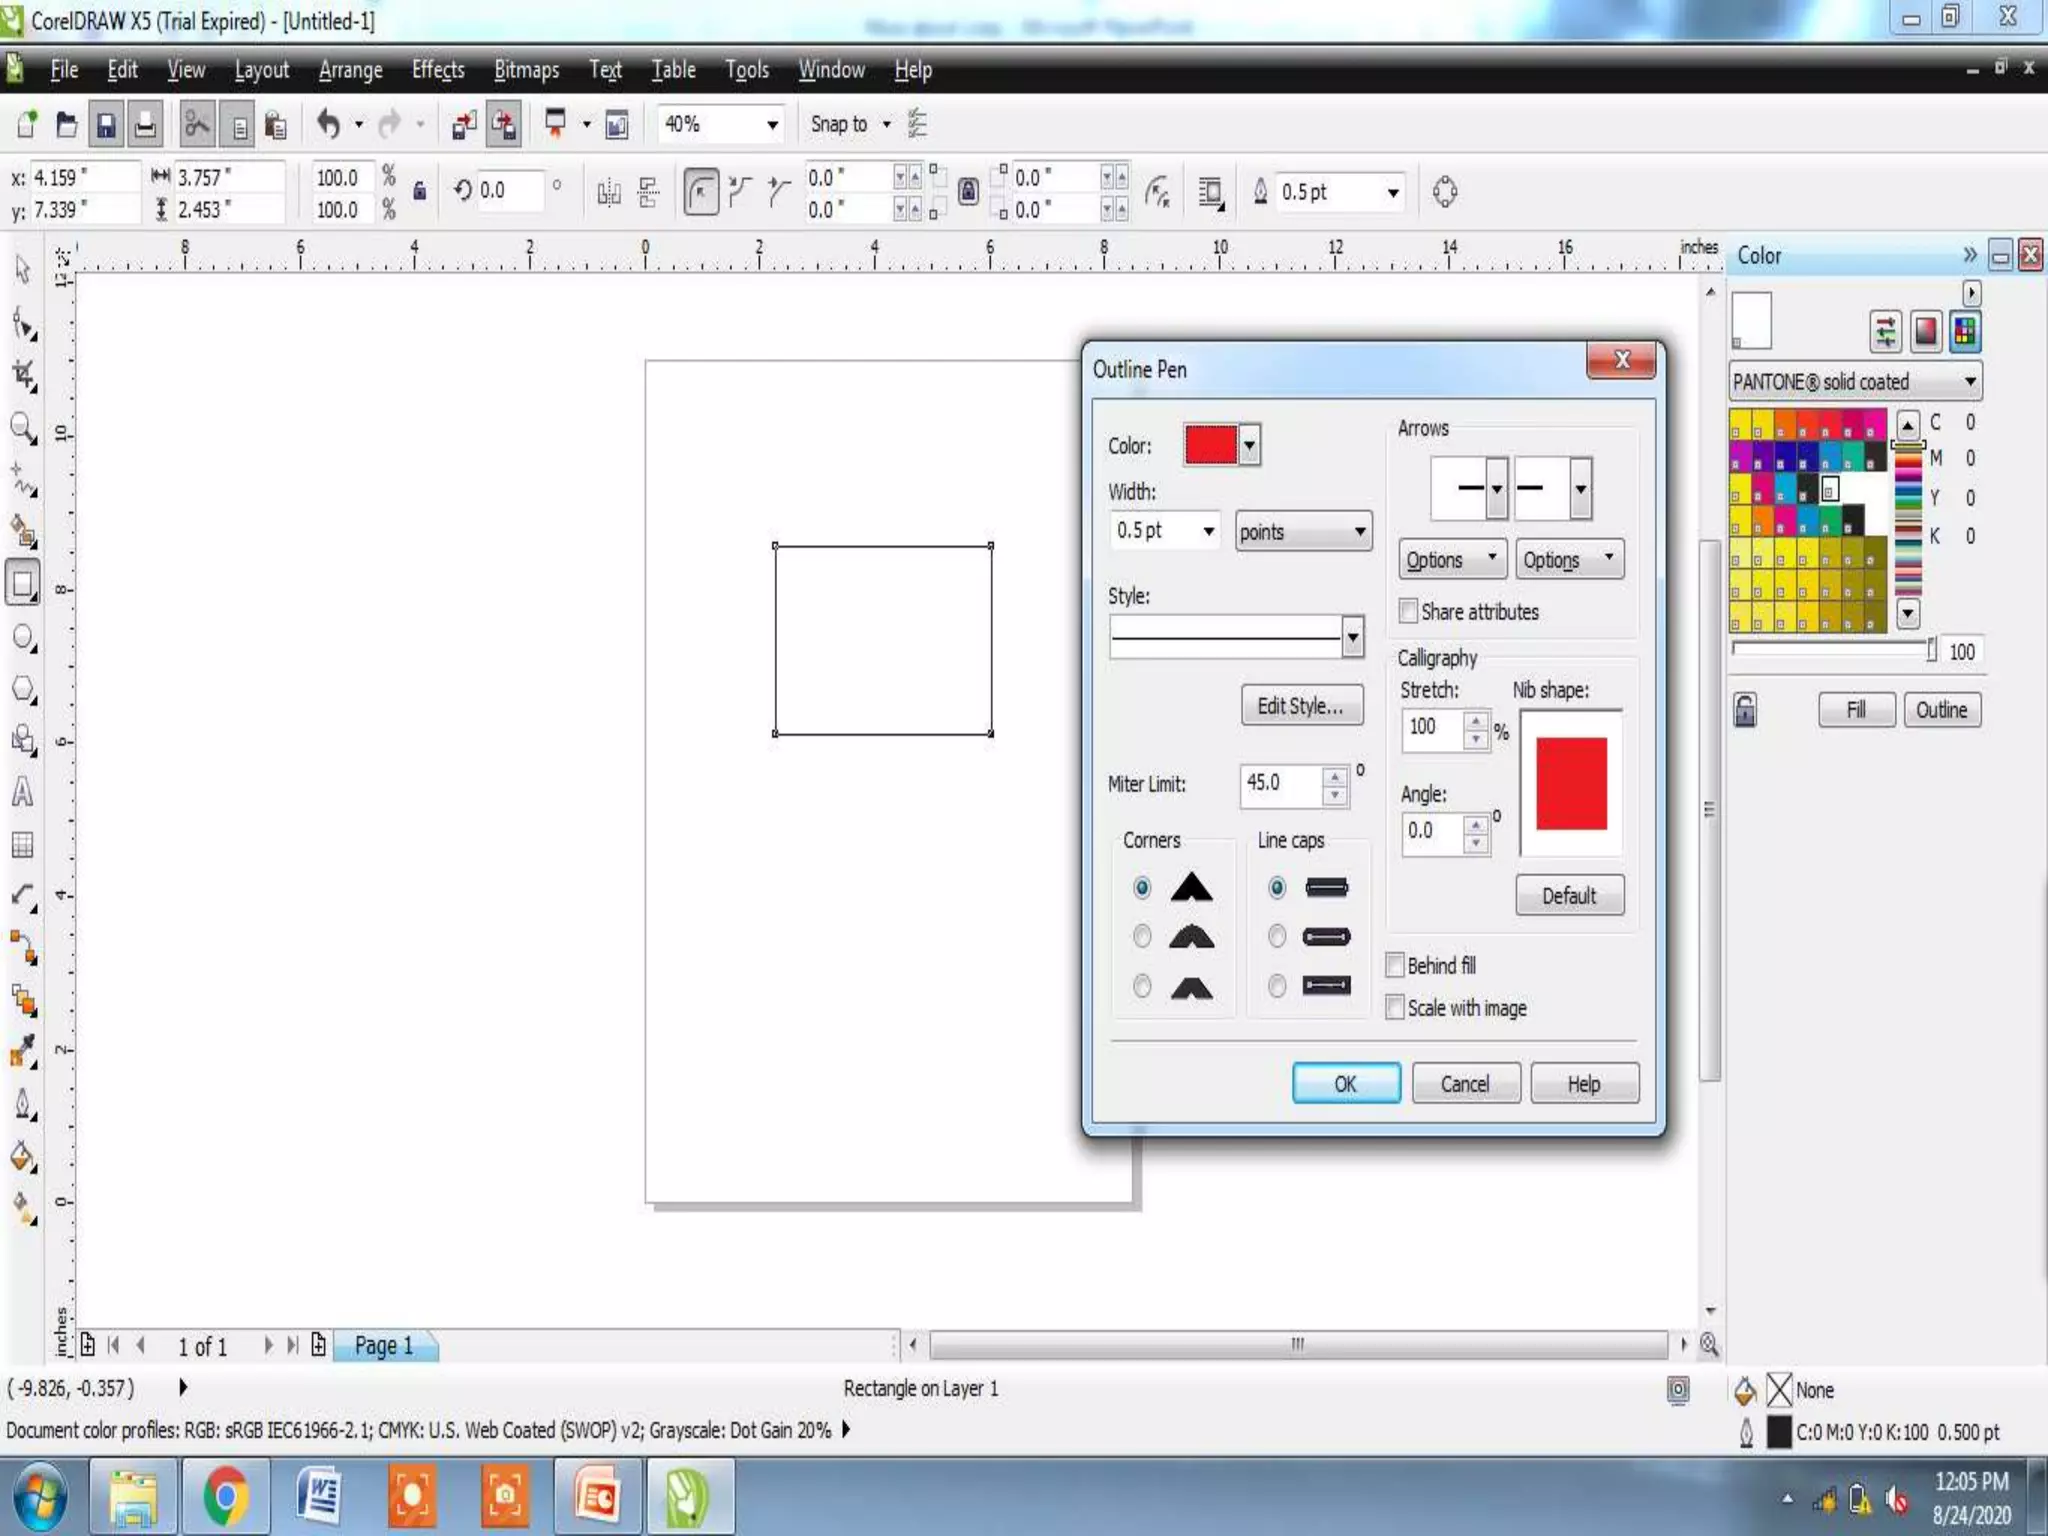Enable the Scale with image checkbox
Viewport: 2048px width, 1536px height.
[x=1395, y=1007]
